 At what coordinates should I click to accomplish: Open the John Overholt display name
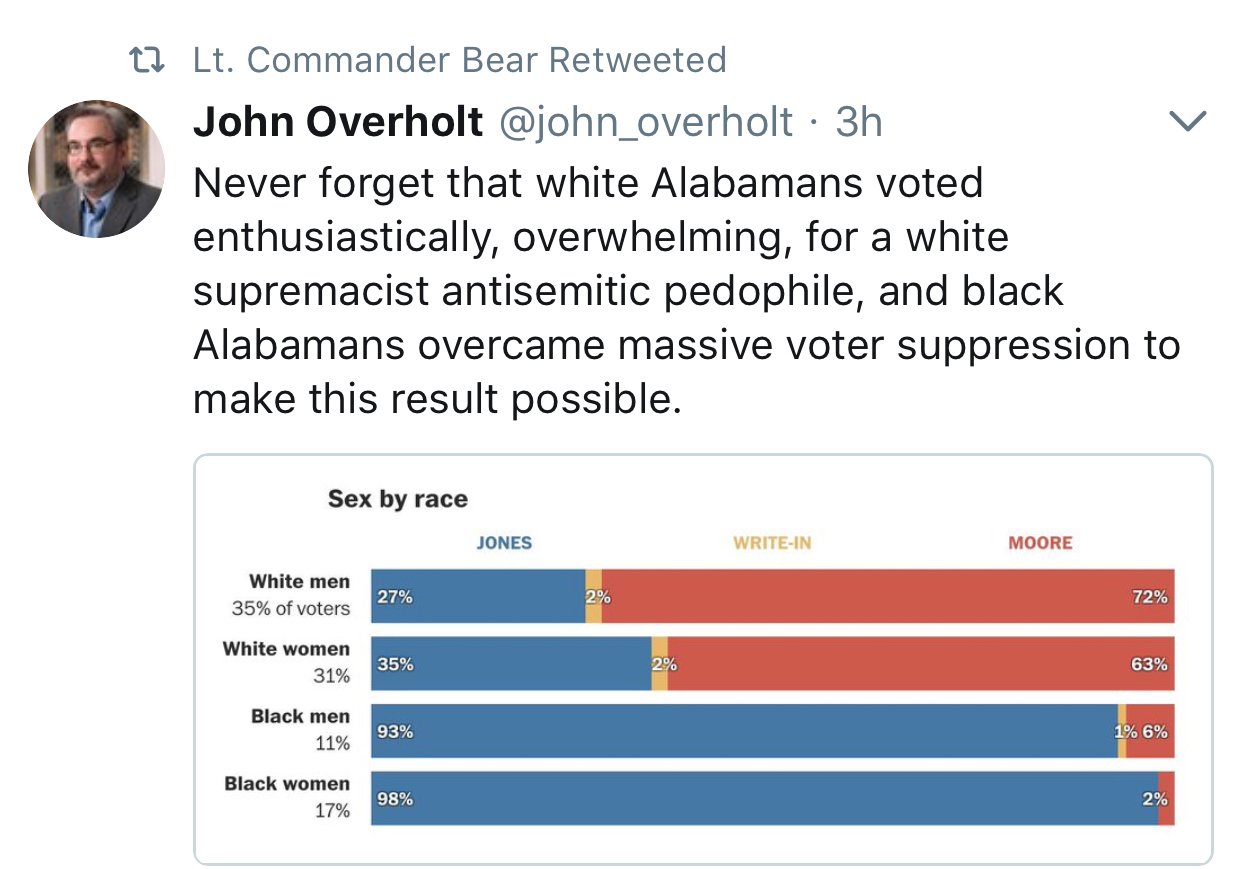pyautogui.click(x=338, y=122)
